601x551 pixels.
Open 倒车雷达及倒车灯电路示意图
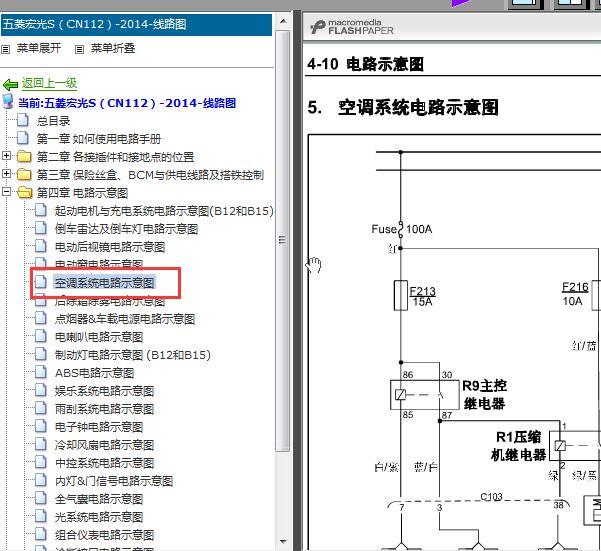tap(126, 229)
